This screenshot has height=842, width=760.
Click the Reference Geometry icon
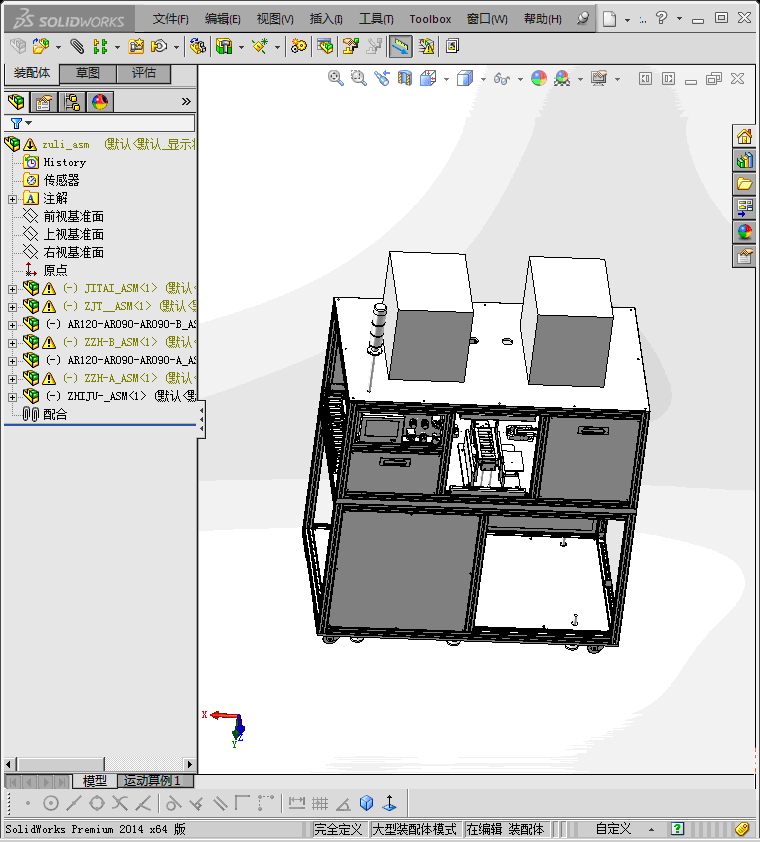pos(260,47)
